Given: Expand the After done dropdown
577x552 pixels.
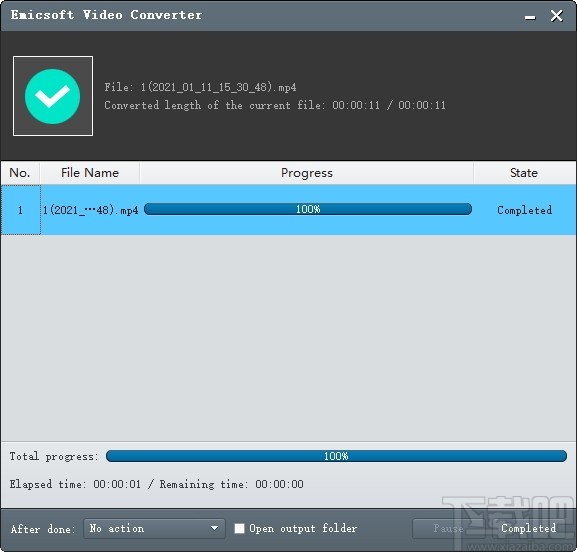Looking at the screenshot, I should point(154,528).
